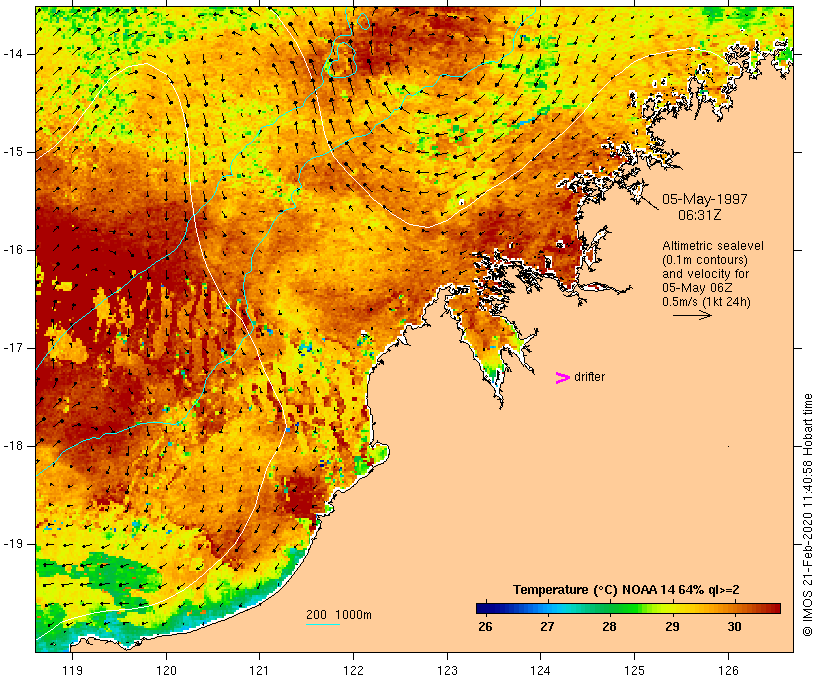The width and height of the screenshot is (820, 680).
Task: Click latitude axis label -18
Action: pyautogui.click(x=13, y=446)
